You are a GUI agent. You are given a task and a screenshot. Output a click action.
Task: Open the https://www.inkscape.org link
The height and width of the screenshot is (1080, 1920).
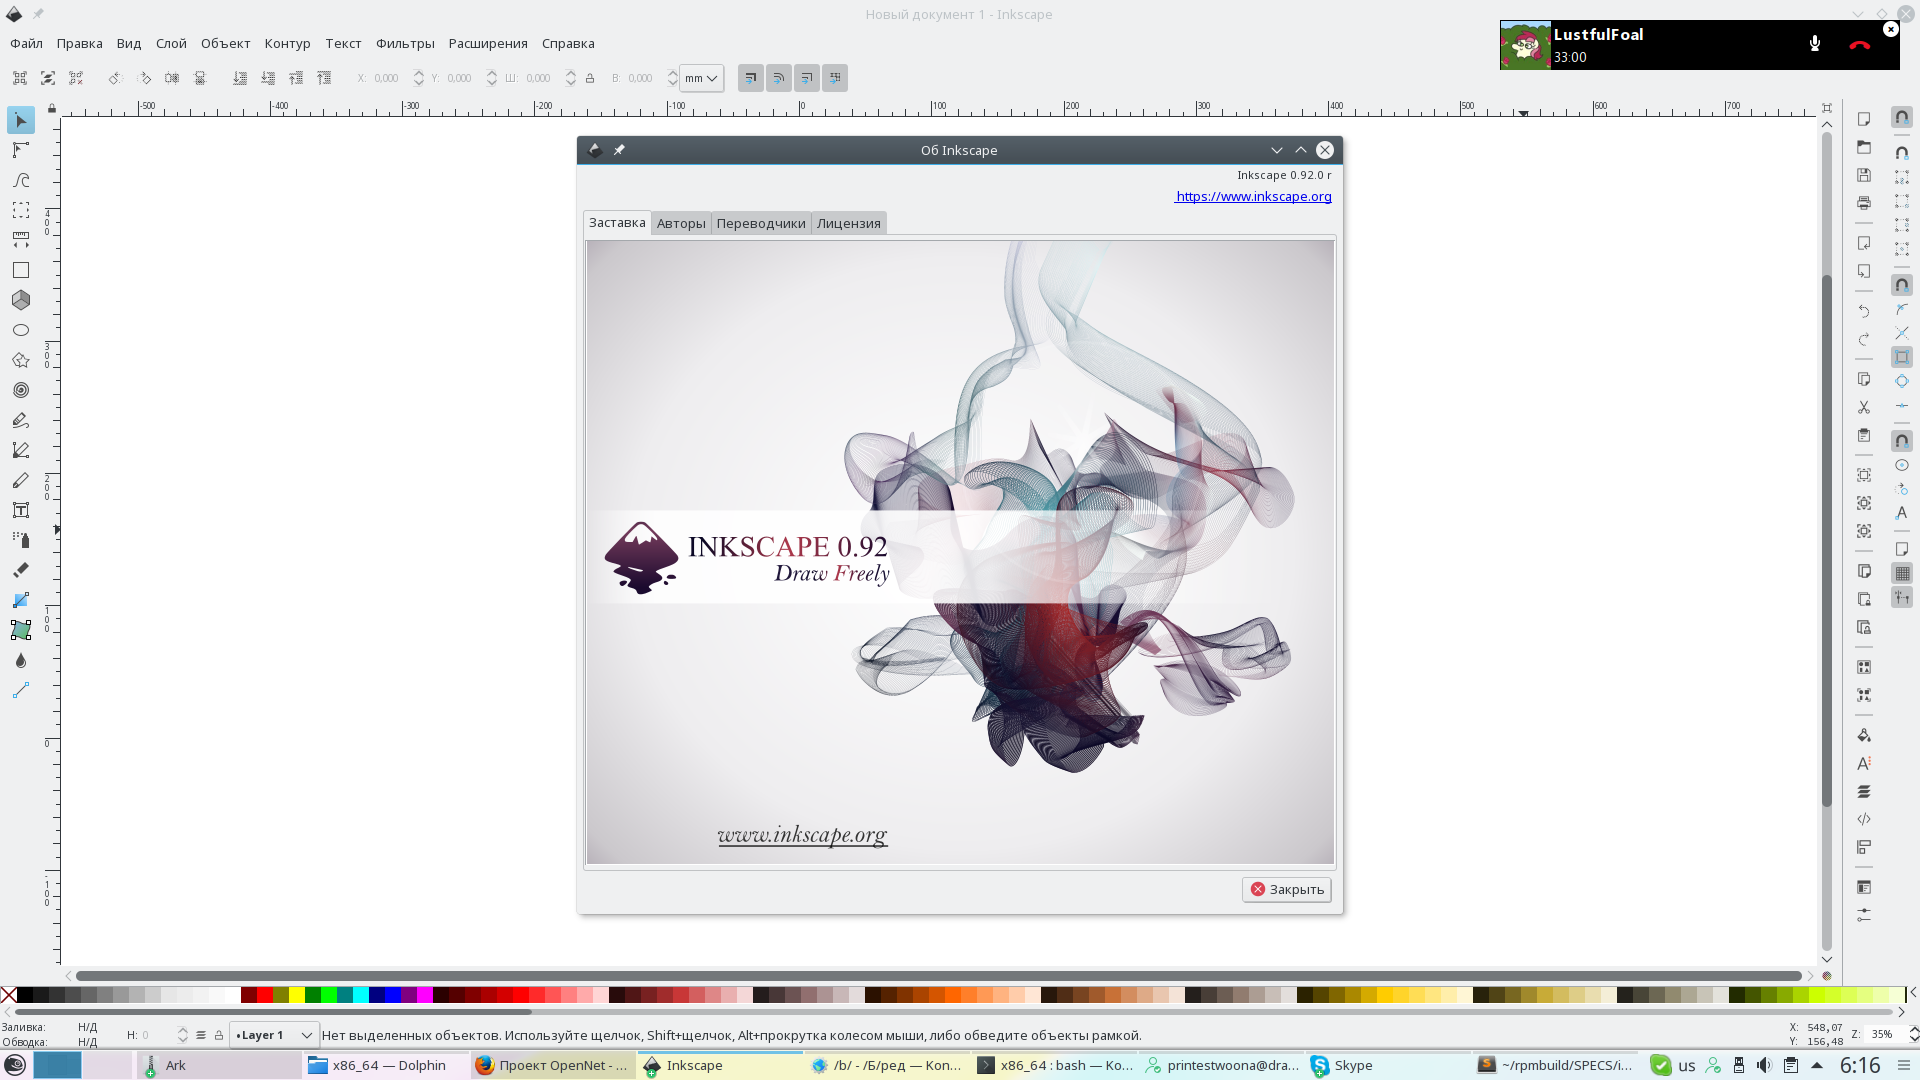point(1253,196)
